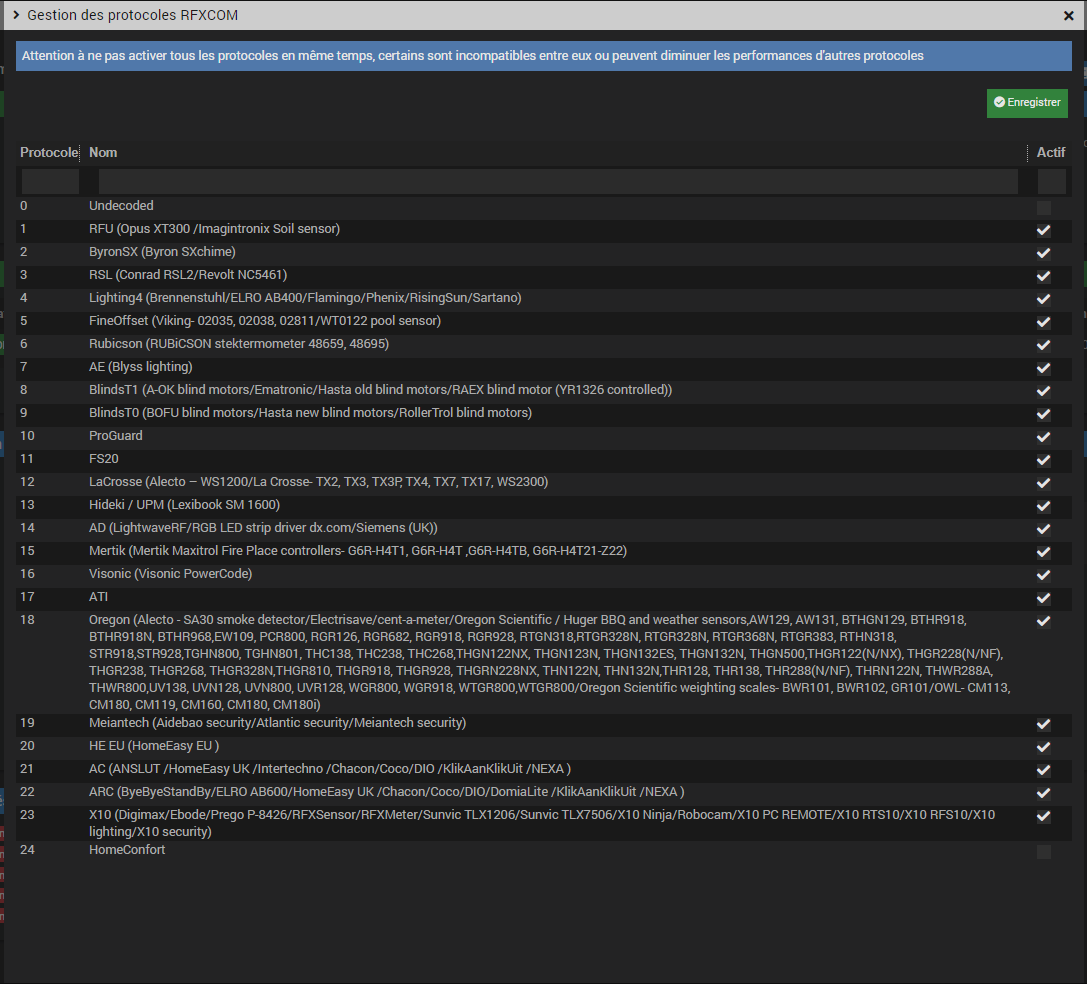Click the ARC ByeByeStandBy row name
1087x984 pixels.
tap(387, 791)
